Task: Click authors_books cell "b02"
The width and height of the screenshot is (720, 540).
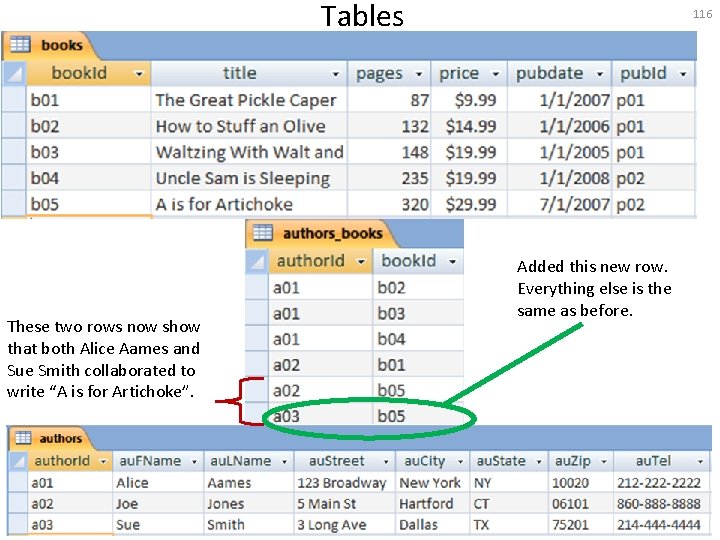Action: pos(418,287)
